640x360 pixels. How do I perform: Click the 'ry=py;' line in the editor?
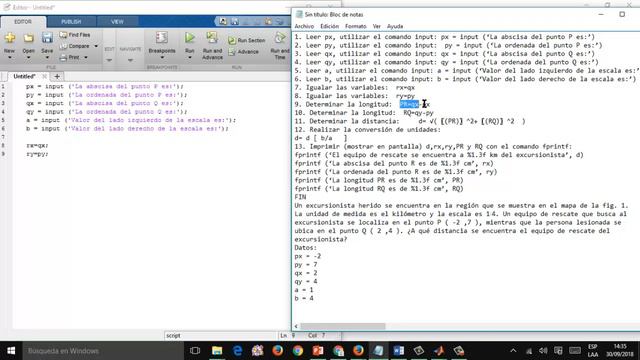37,154
